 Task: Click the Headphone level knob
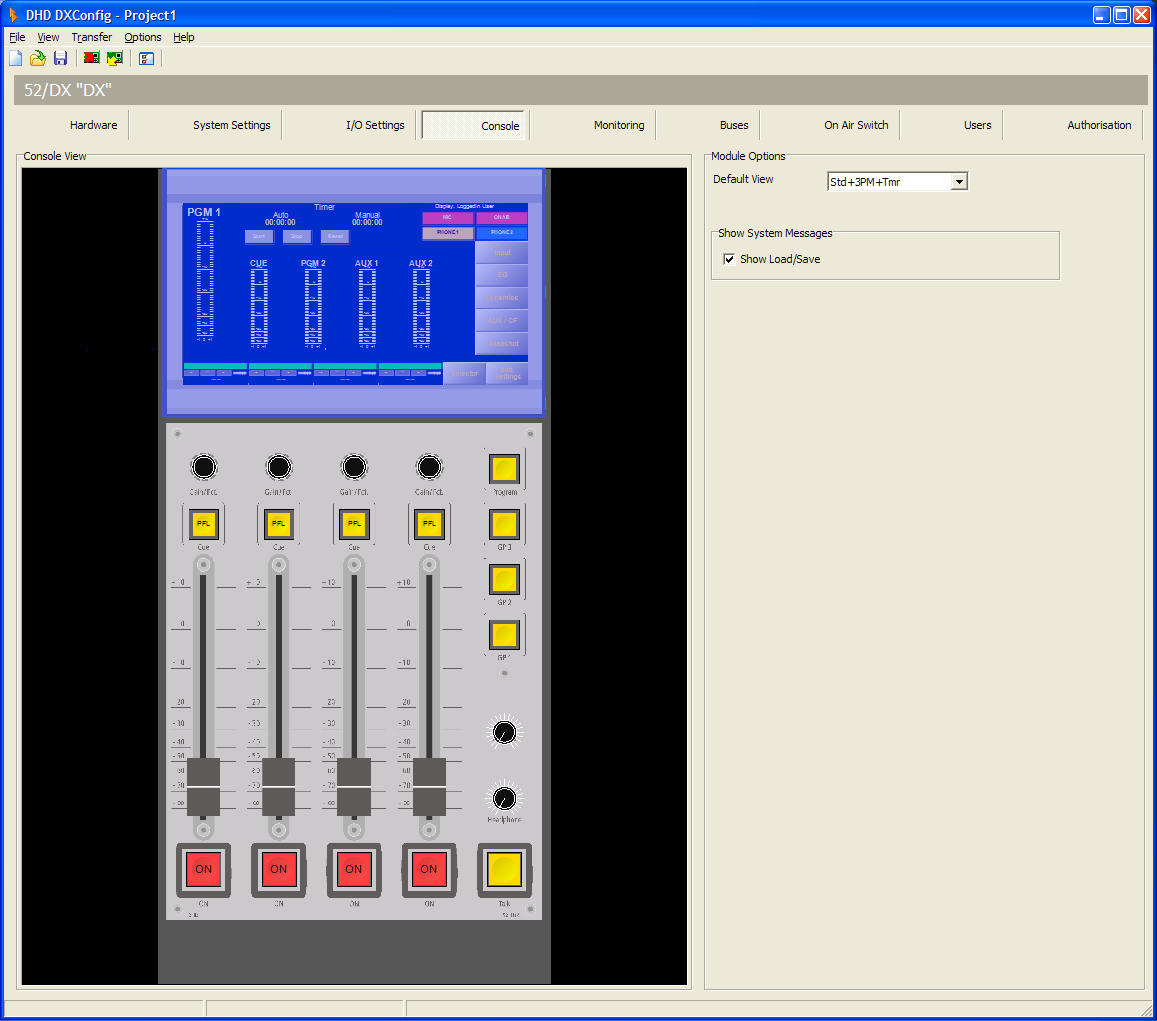[505, 797]
